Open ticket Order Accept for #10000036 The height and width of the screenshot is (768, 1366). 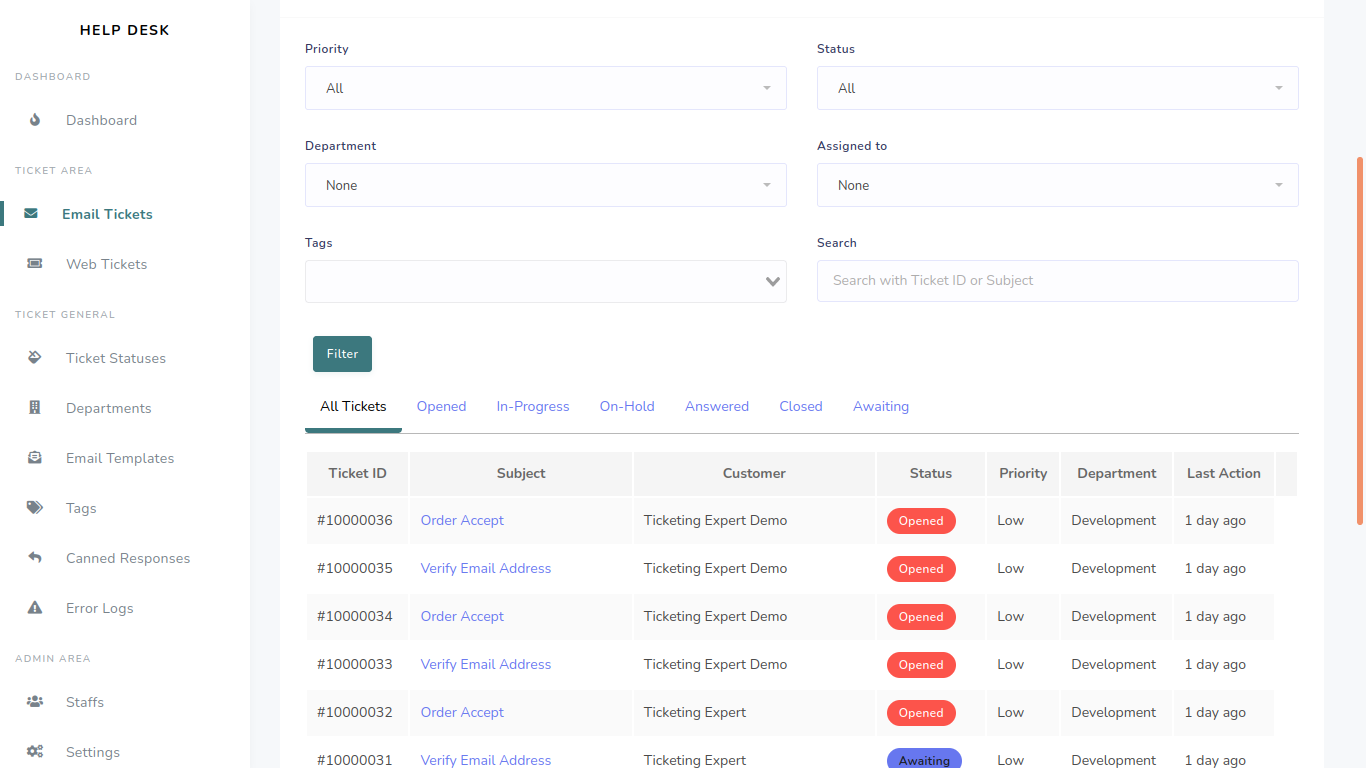[462, 520]
